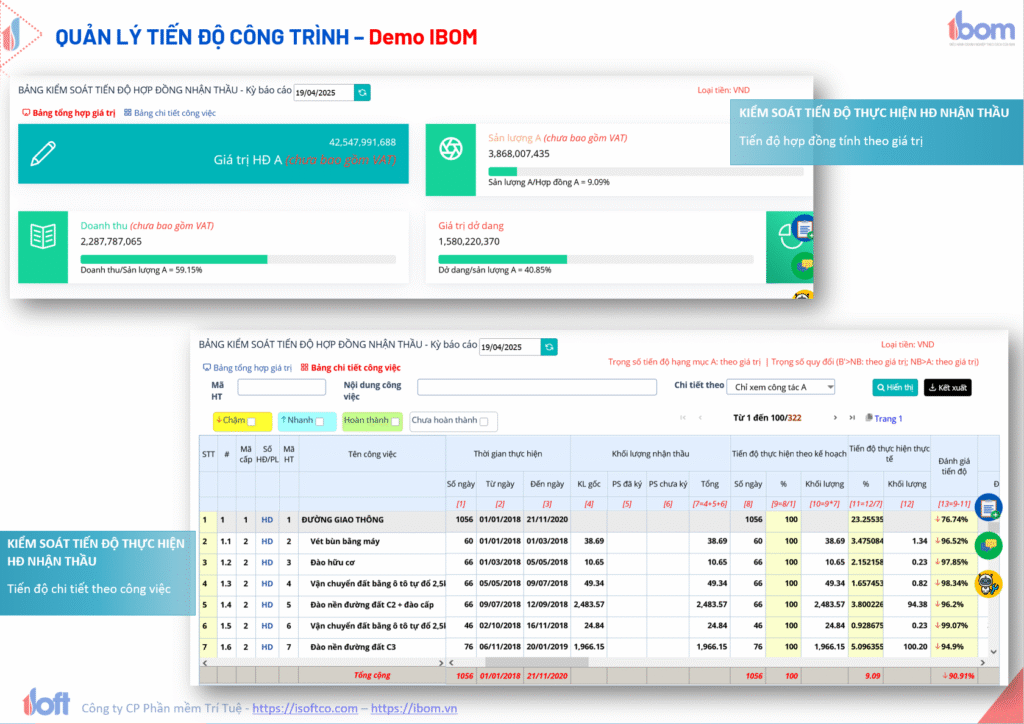Viewport: 1024px width, 724px height.
Task: Tick the Nhanh filter checkbox
Action: coord(320,421)
